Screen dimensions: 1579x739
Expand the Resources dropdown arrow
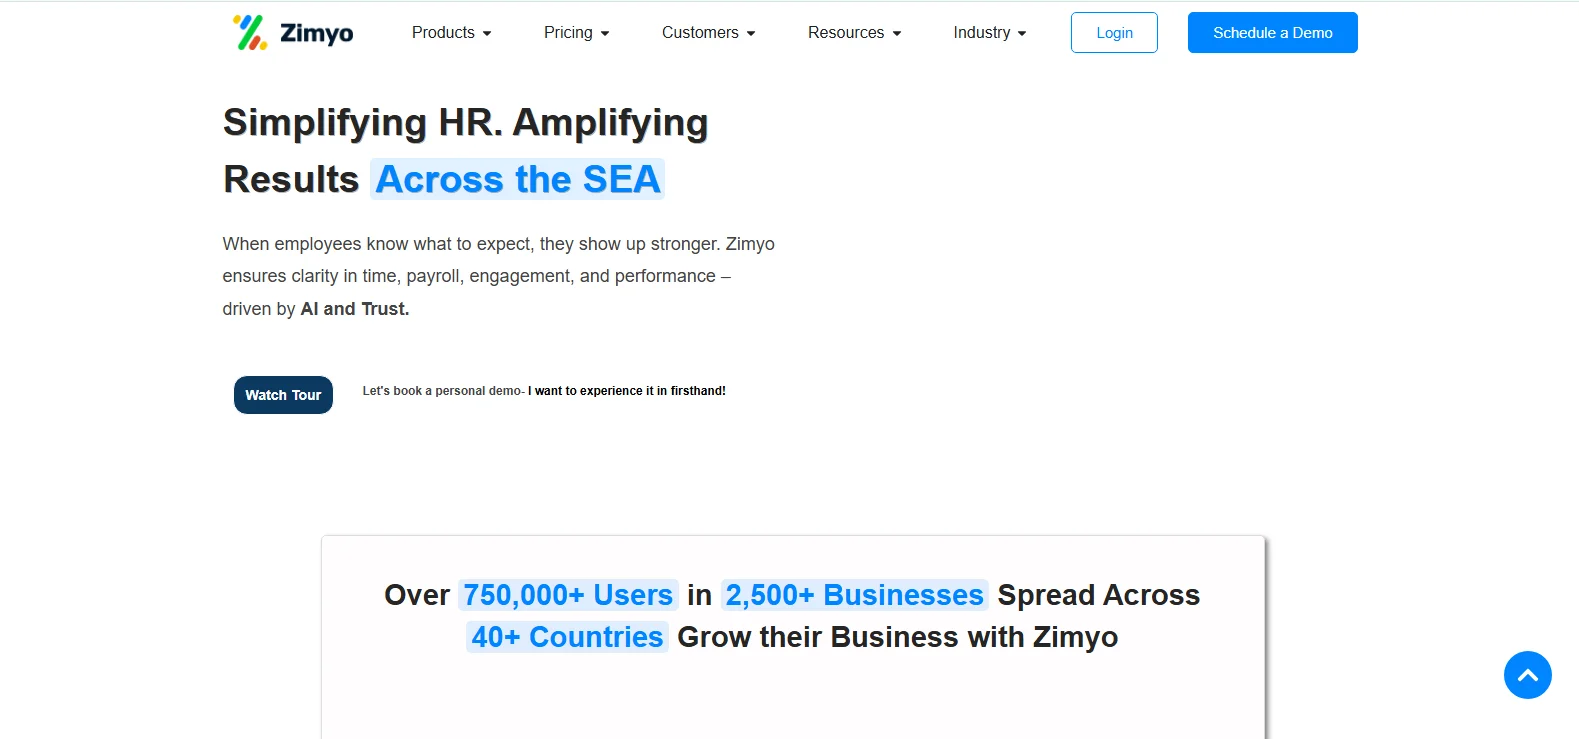[x=897, y=34]
